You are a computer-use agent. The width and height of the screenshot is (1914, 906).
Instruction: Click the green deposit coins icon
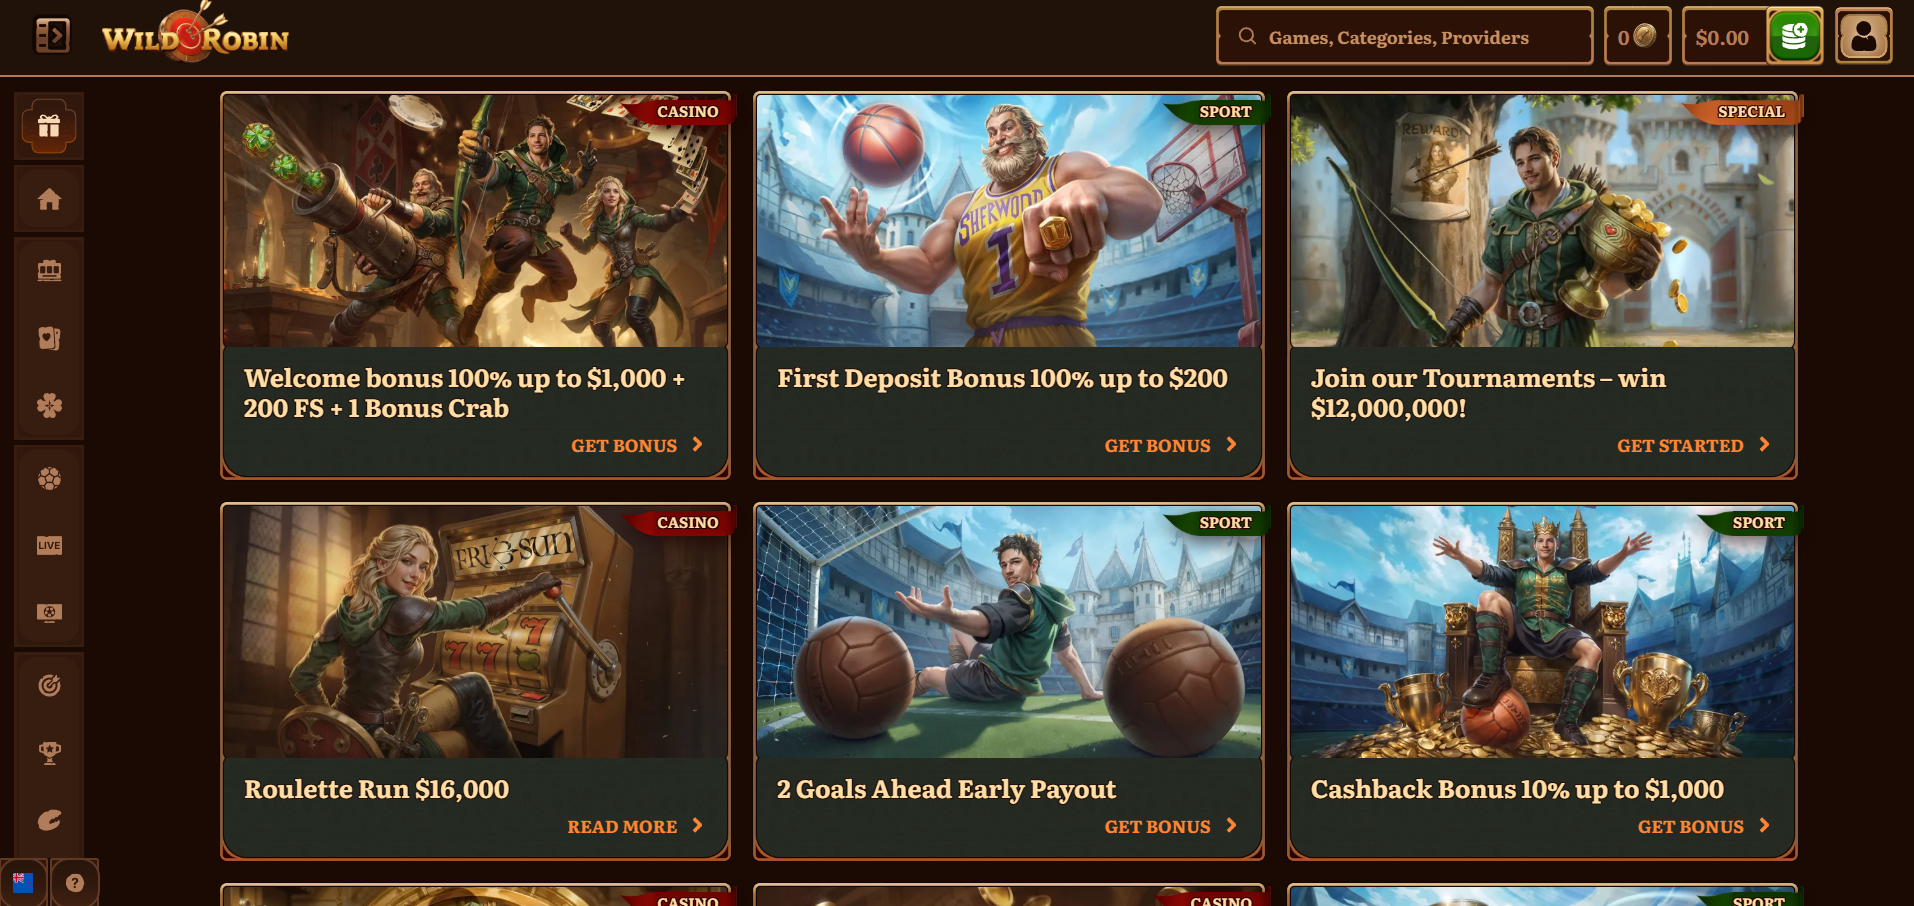click(1794, 36)
